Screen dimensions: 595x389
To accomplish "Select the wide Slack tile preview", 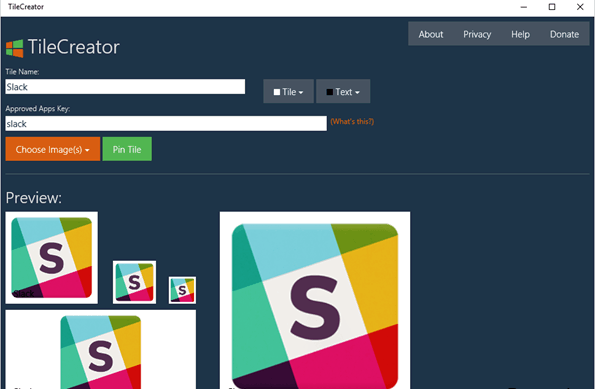I will click(x=101, y=350).
